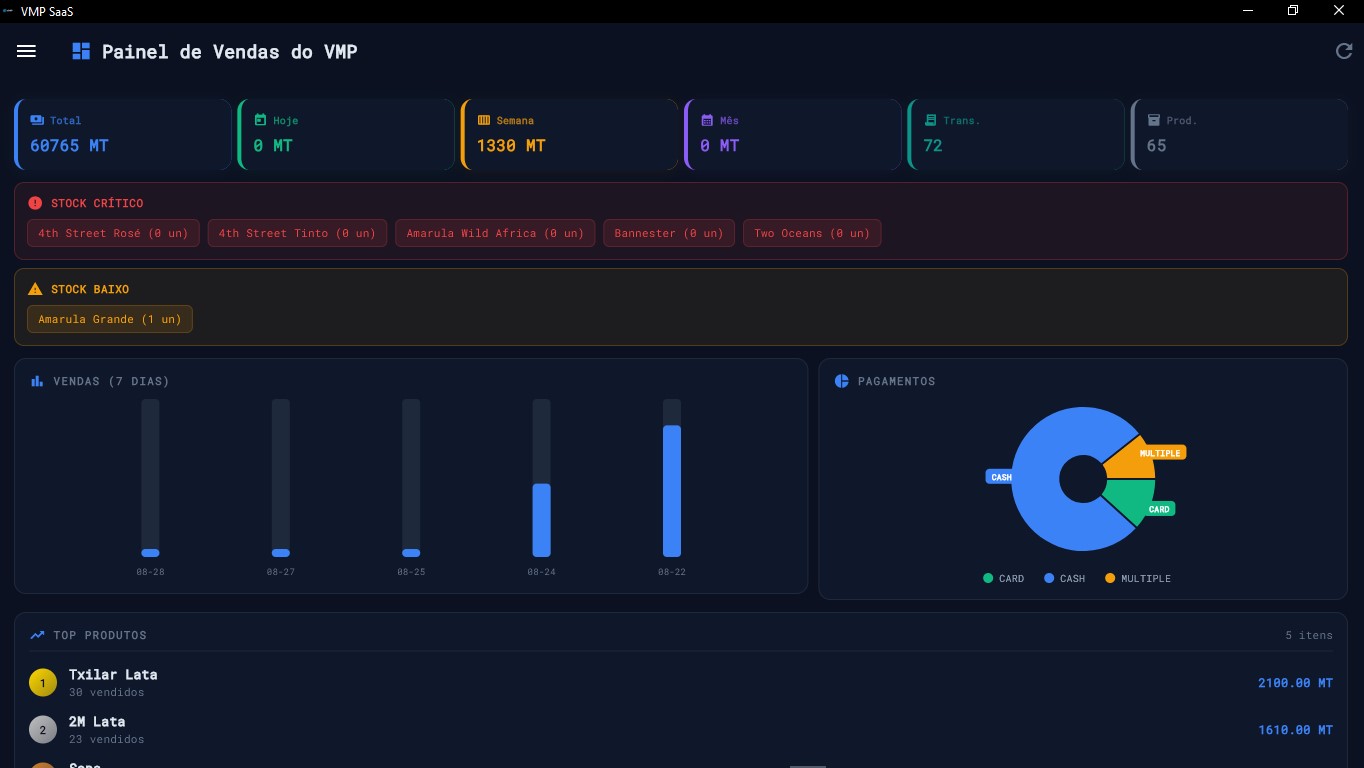Image resolution: width=1364 pixels, height=768 pixels.
Task: Select the Txilar Lata product name
Action: [x=113, y=674]
